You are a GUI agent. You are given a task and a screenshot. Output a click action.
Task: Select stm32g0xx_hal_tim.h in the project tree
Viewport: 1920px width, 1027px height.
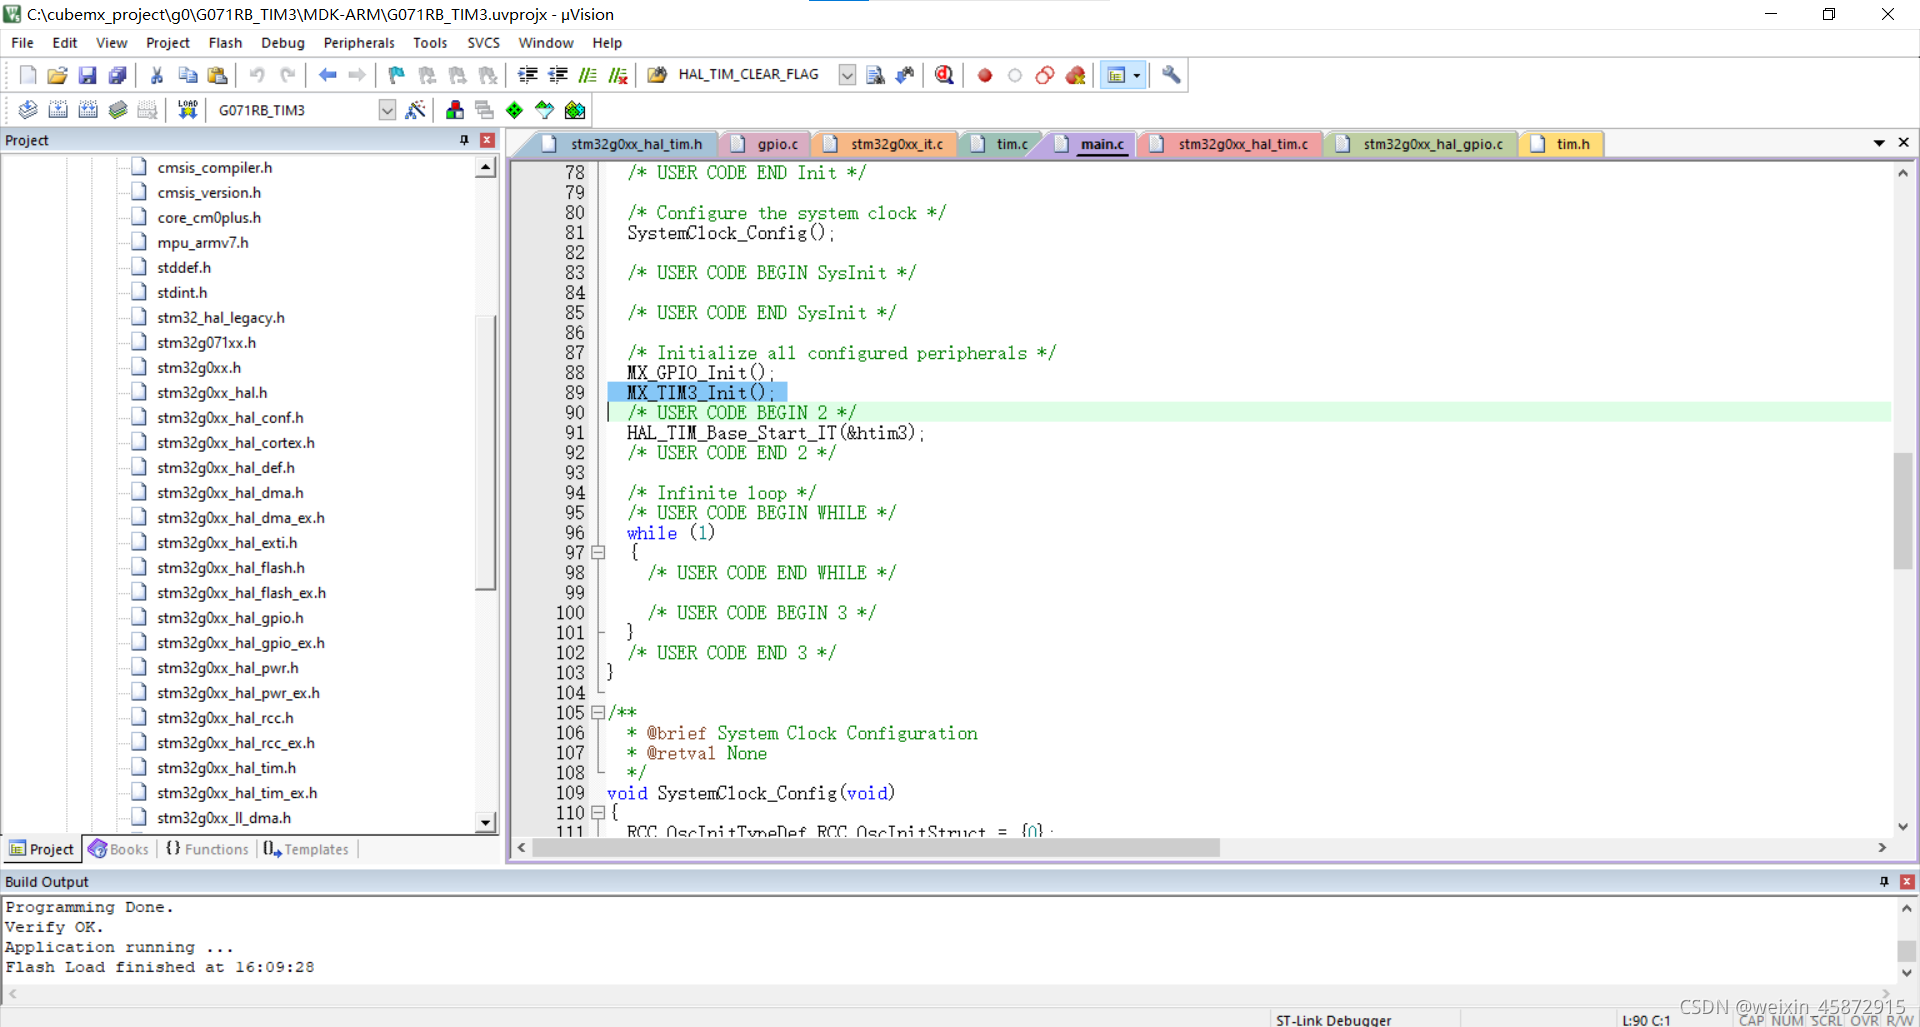226,768
